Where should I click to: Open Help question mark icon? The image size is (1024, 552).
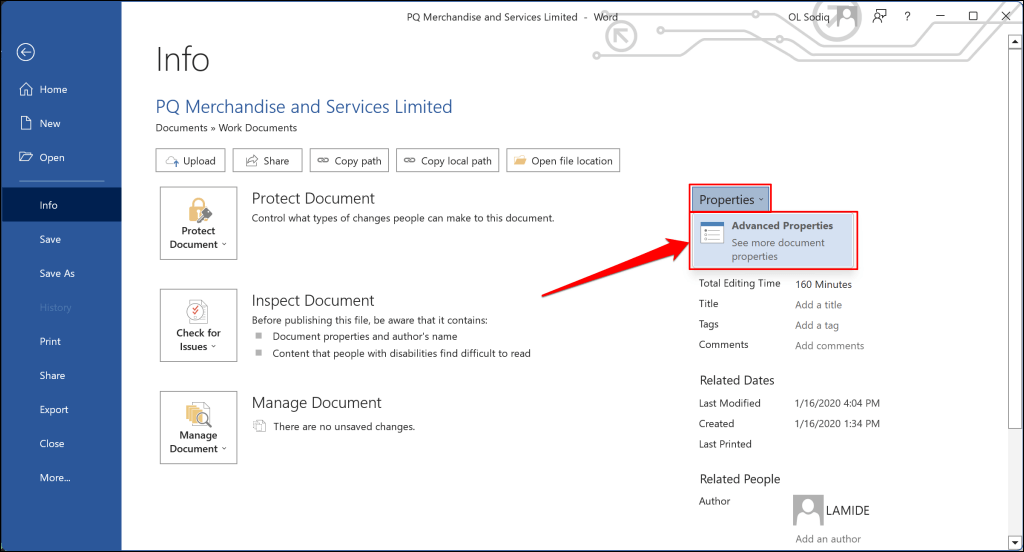coord(907,16)
